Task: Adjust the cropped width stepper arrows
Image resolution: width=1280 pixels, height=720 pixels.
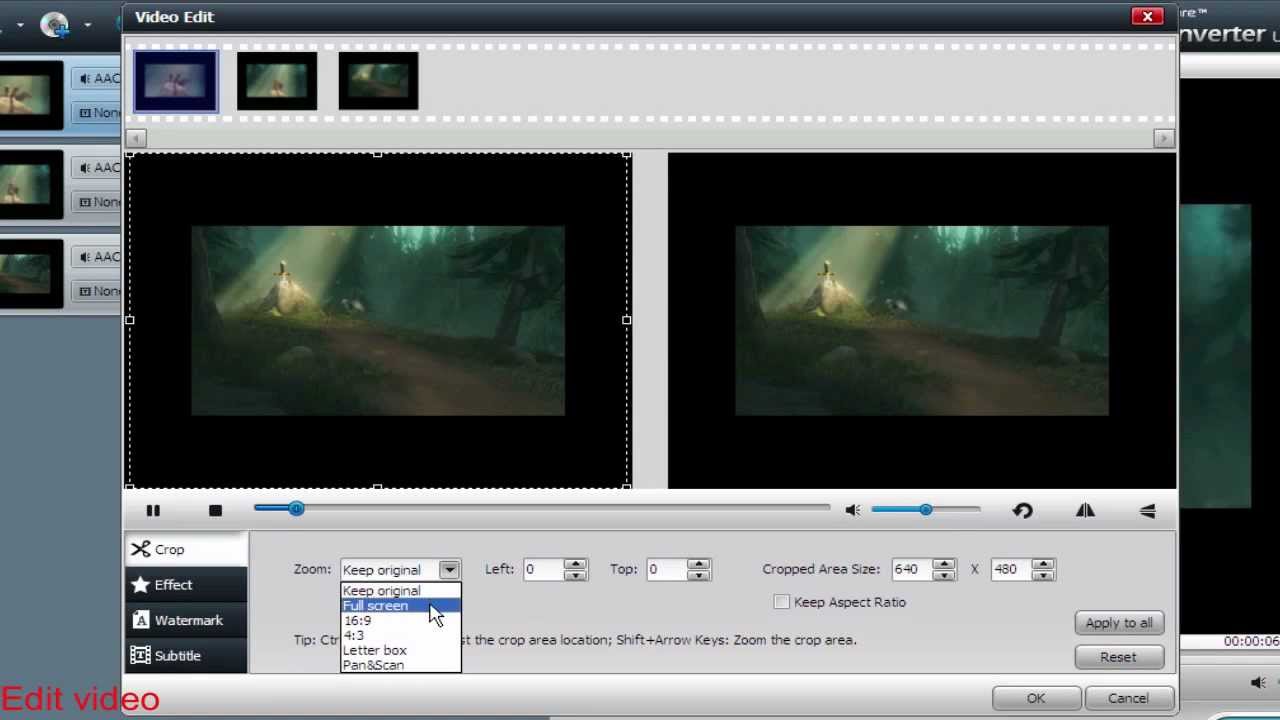Action: [x=944, y=569]
